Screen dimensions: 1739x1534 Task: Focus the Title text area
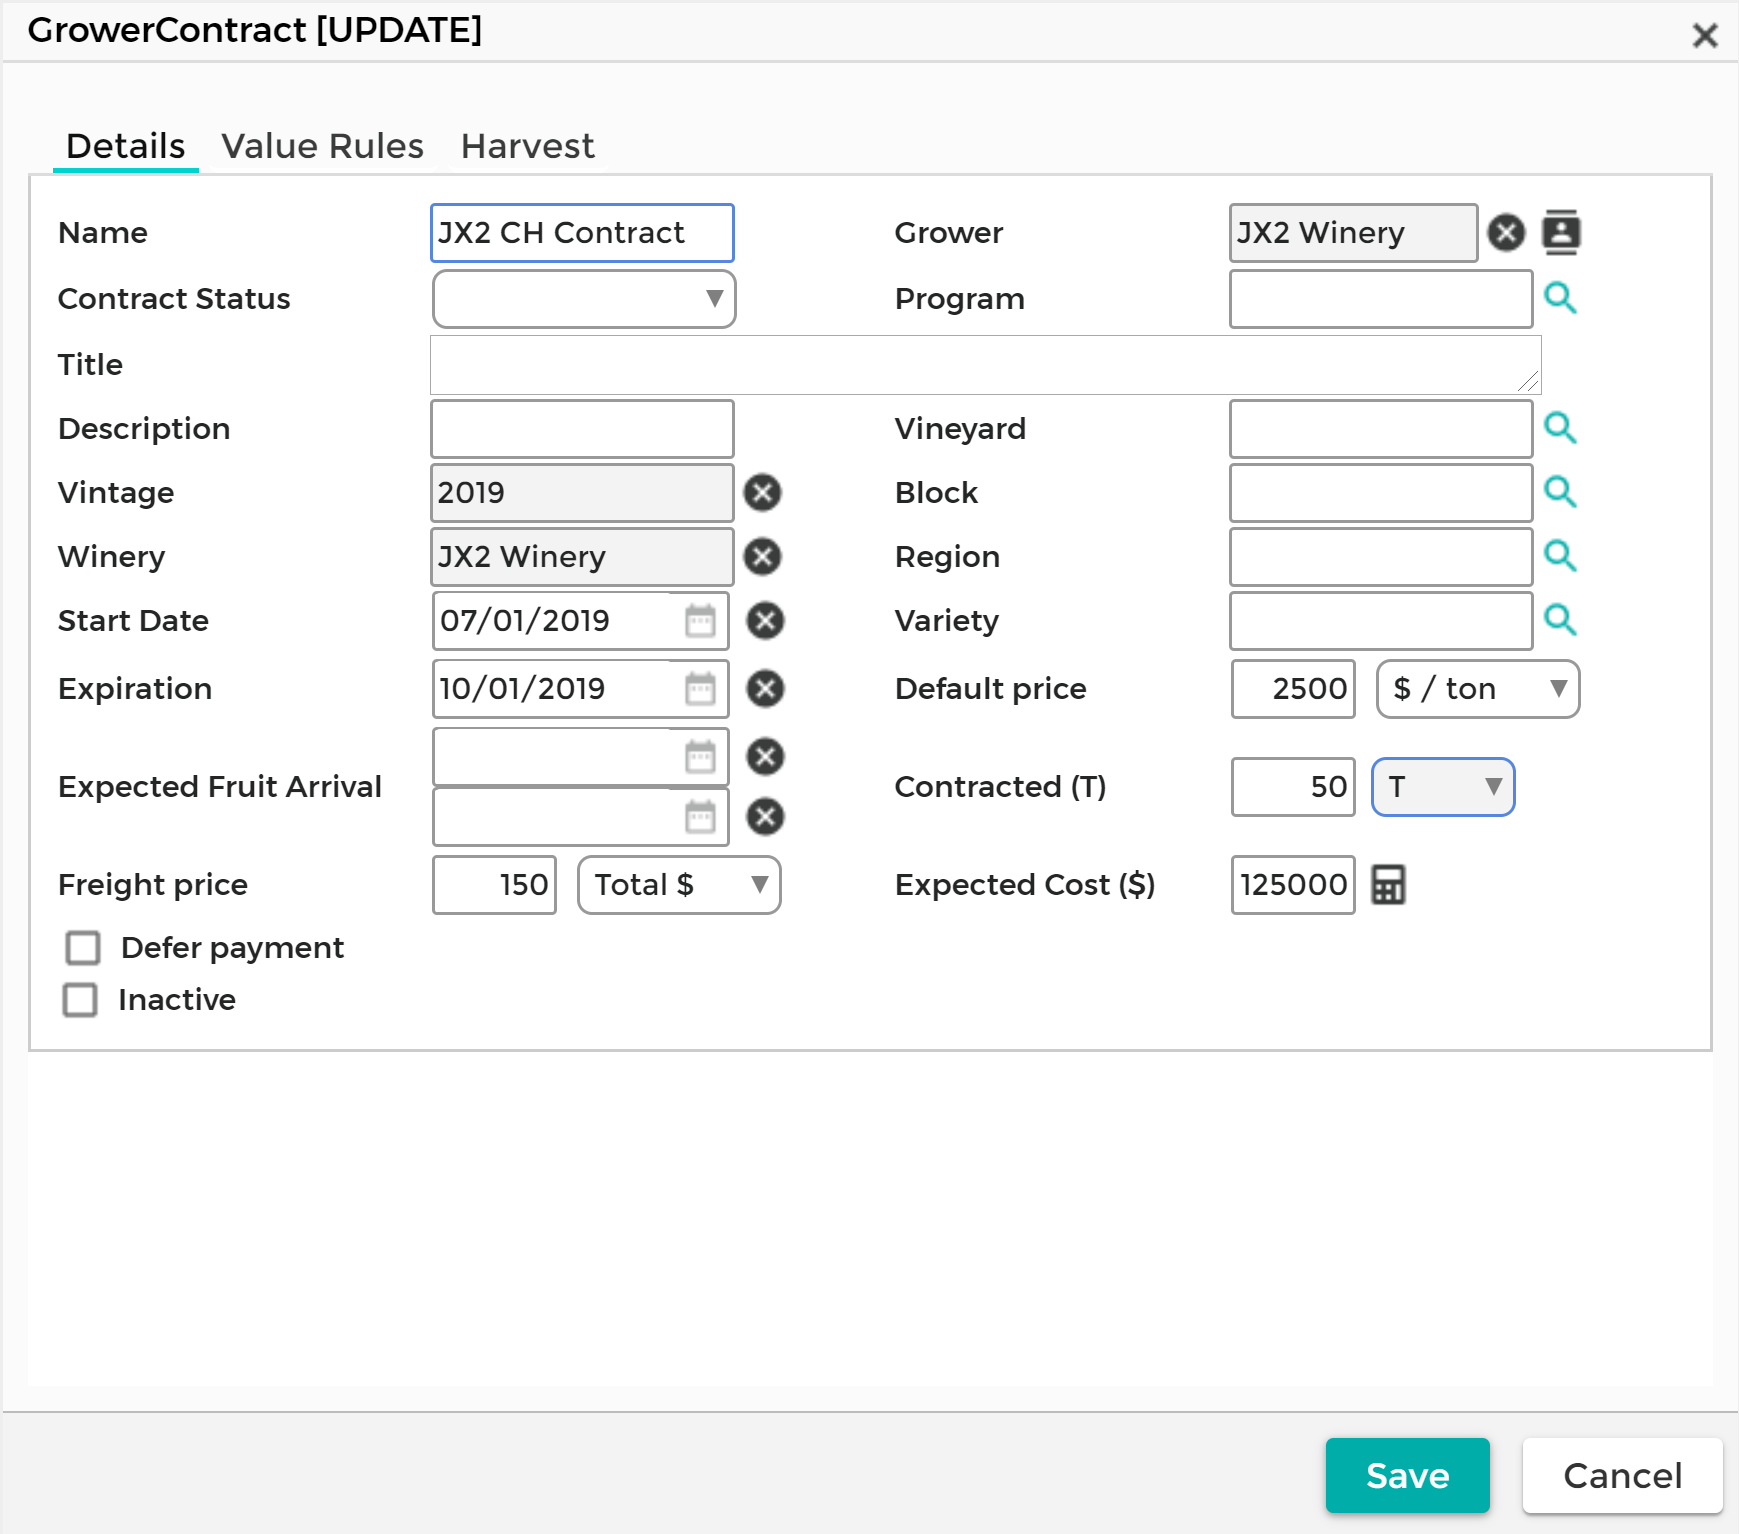(x=985, y=365)
